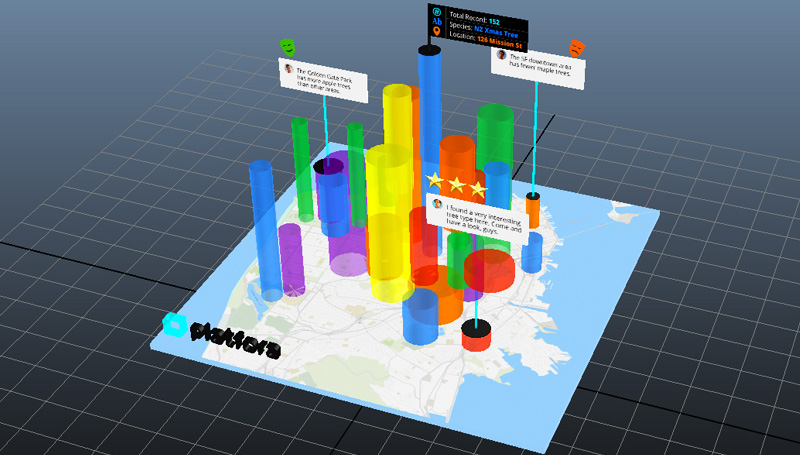Select the small orange cylinder under sad mask
Image resolution: width=800 pixels, height=455 pixels.
tap(533, 211)
